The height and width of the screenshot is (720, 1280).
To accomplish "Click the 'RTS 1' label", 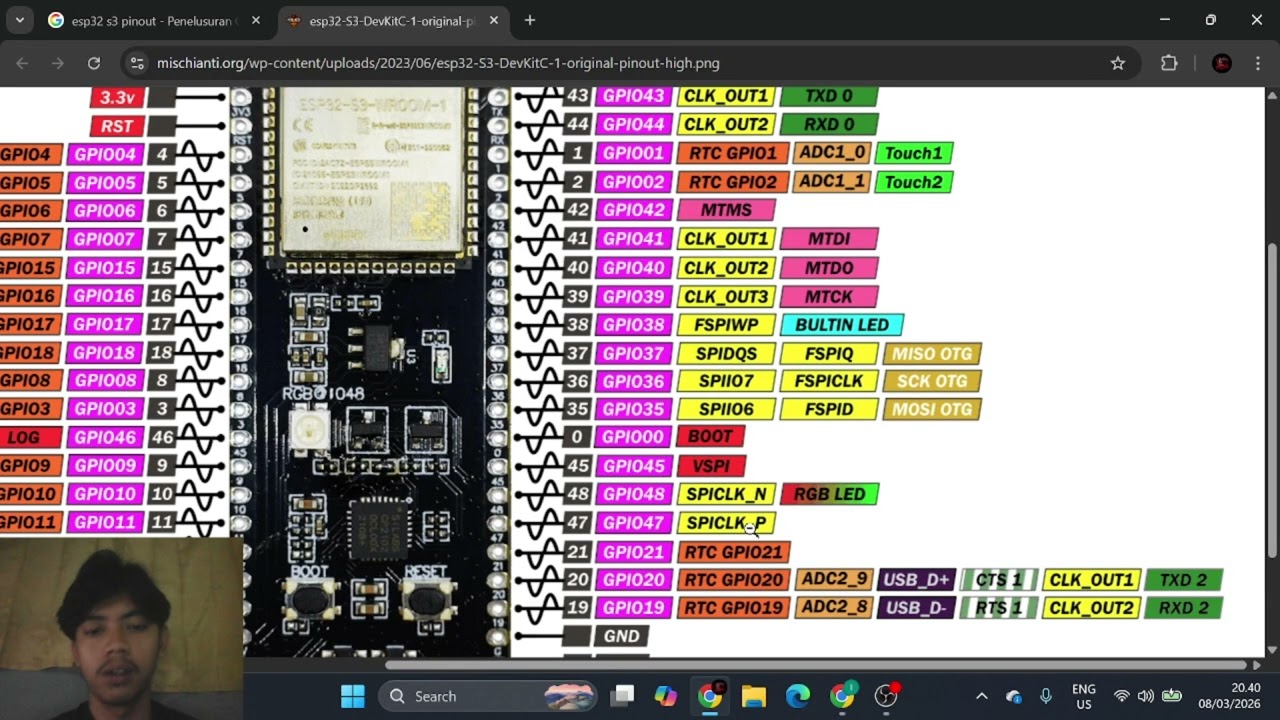I will point(998,608).
